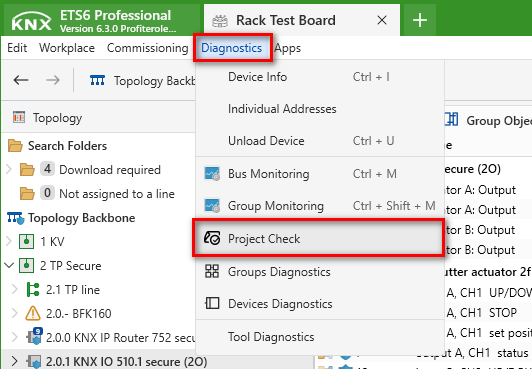The width and height of the screenshot is (532, 369).
Task: Add a new tab with plus button
Action: point(420,20)
